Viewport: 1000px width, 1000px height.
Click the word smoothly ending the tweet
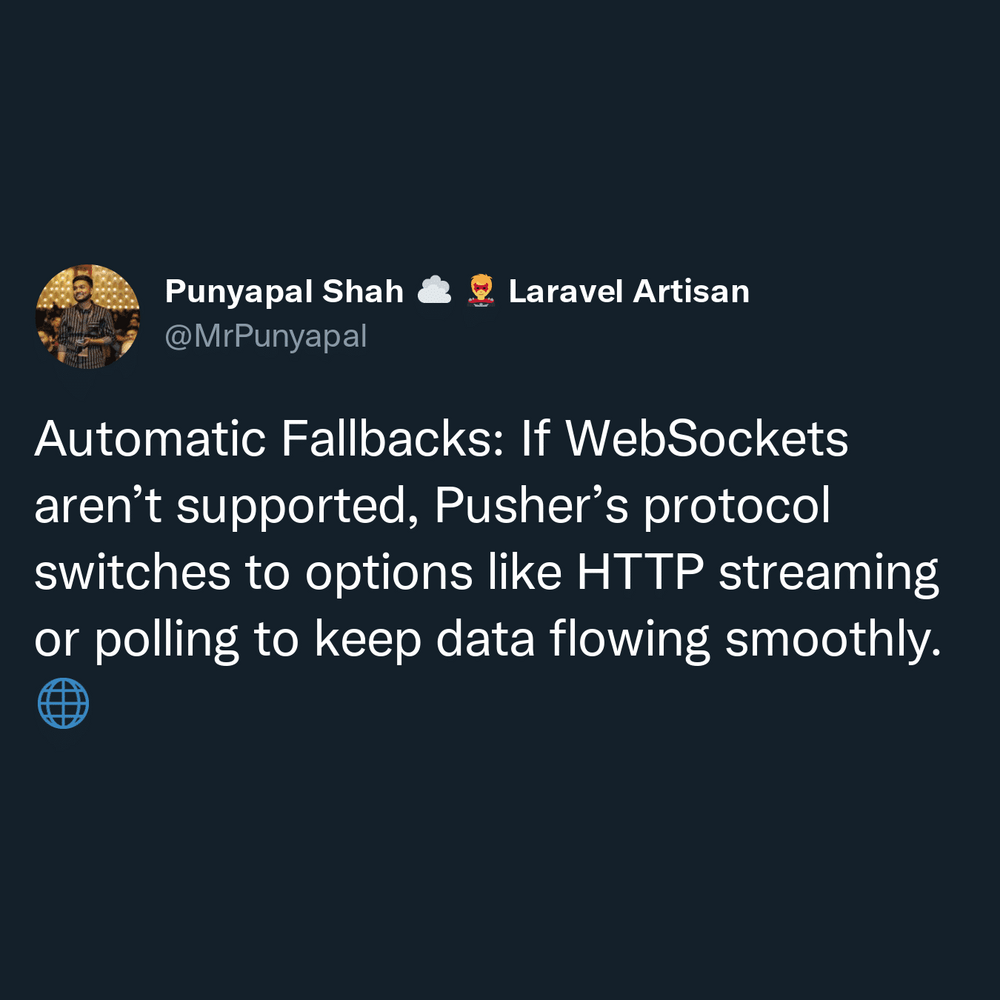click(x=833, y=642)
